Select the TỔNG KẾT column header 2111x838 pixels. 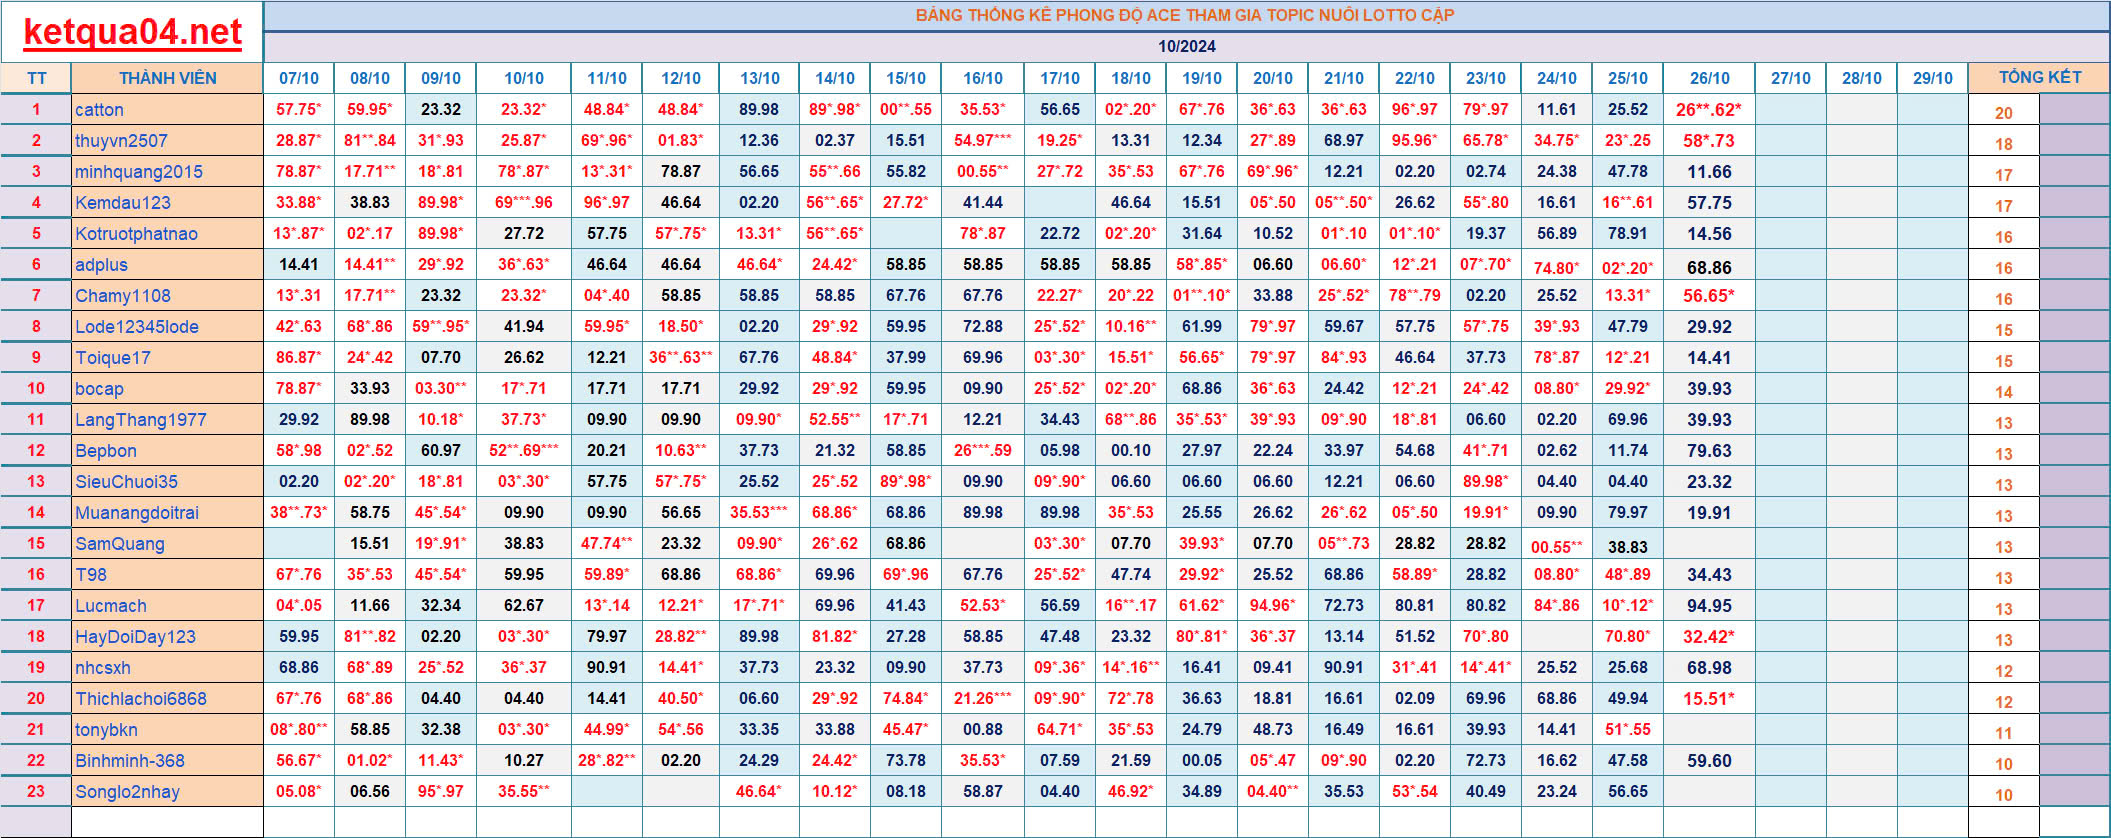tap(2039, 77)
